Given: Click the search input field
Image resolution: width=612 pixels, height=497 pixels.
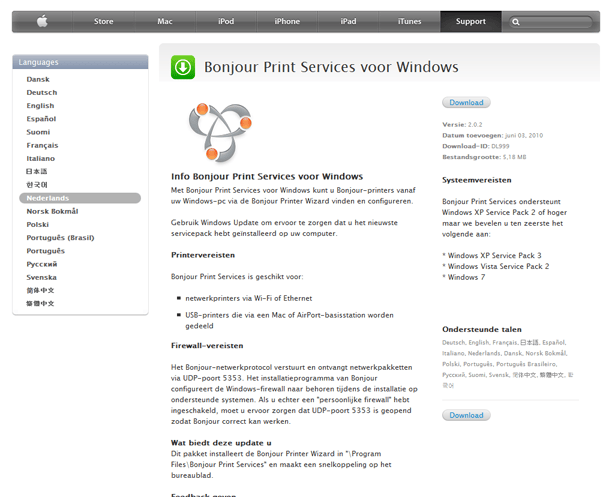Looking at the screenshot, I should (555, 21).
